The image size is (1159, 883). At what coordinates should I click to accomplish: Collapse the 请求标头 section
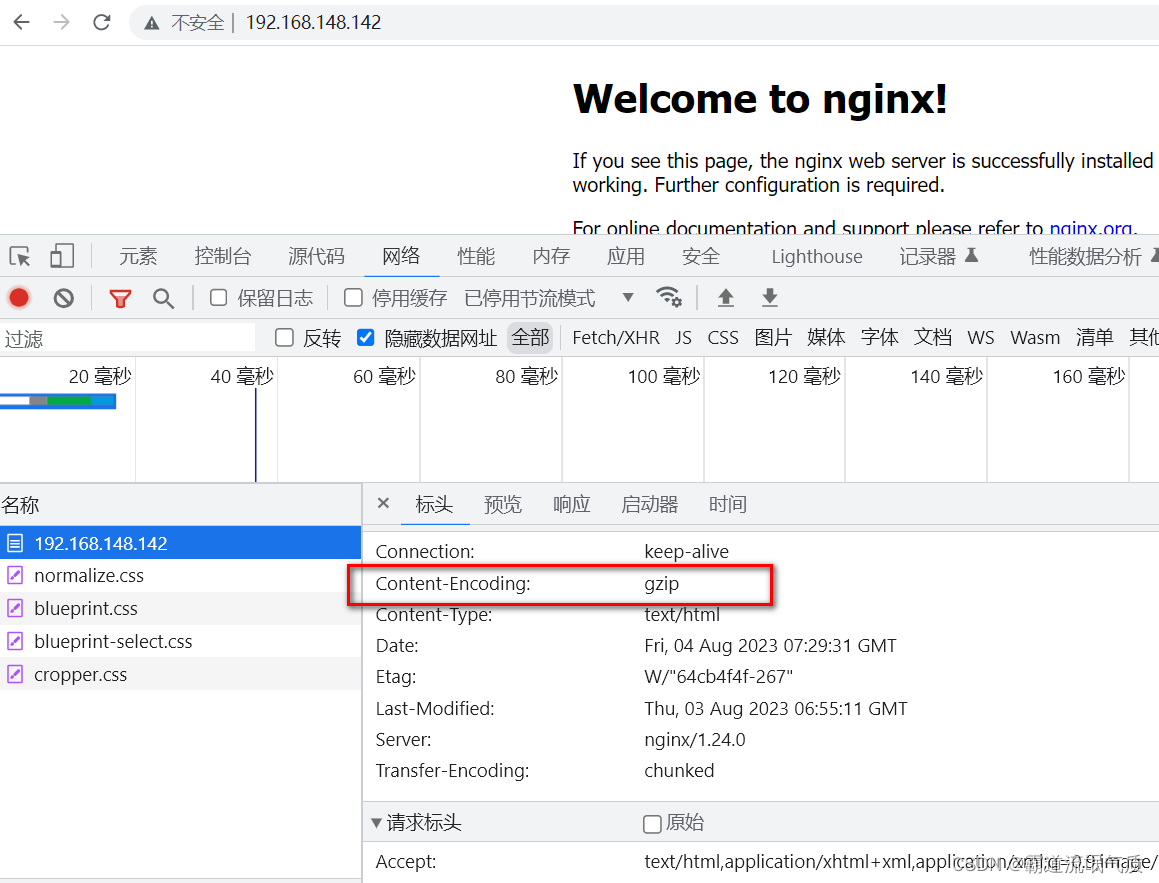click(x=376, y=822)
